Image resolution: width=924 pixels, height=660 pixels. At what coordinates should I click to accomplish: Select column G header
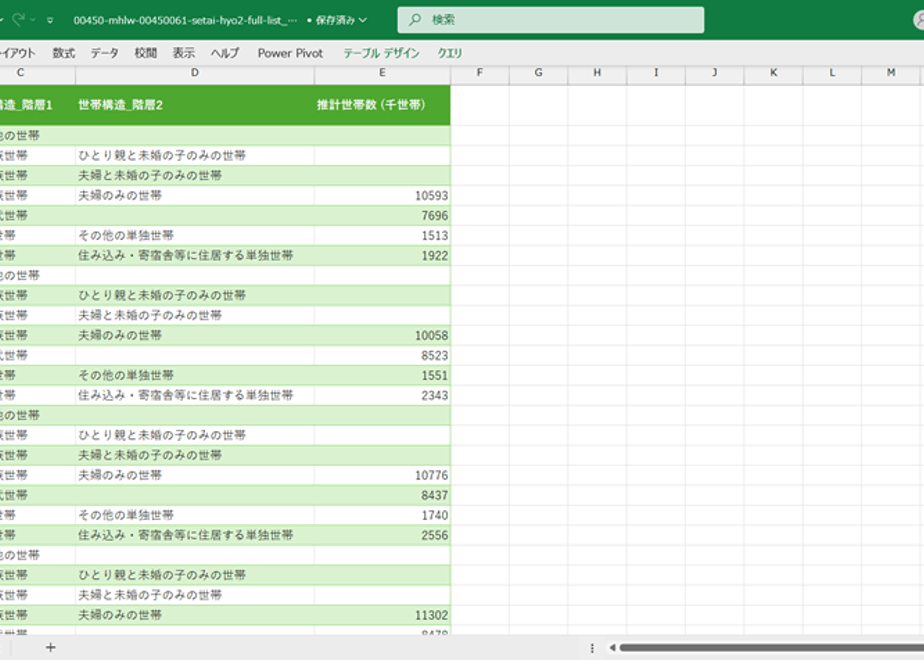[x=539, y=72]
